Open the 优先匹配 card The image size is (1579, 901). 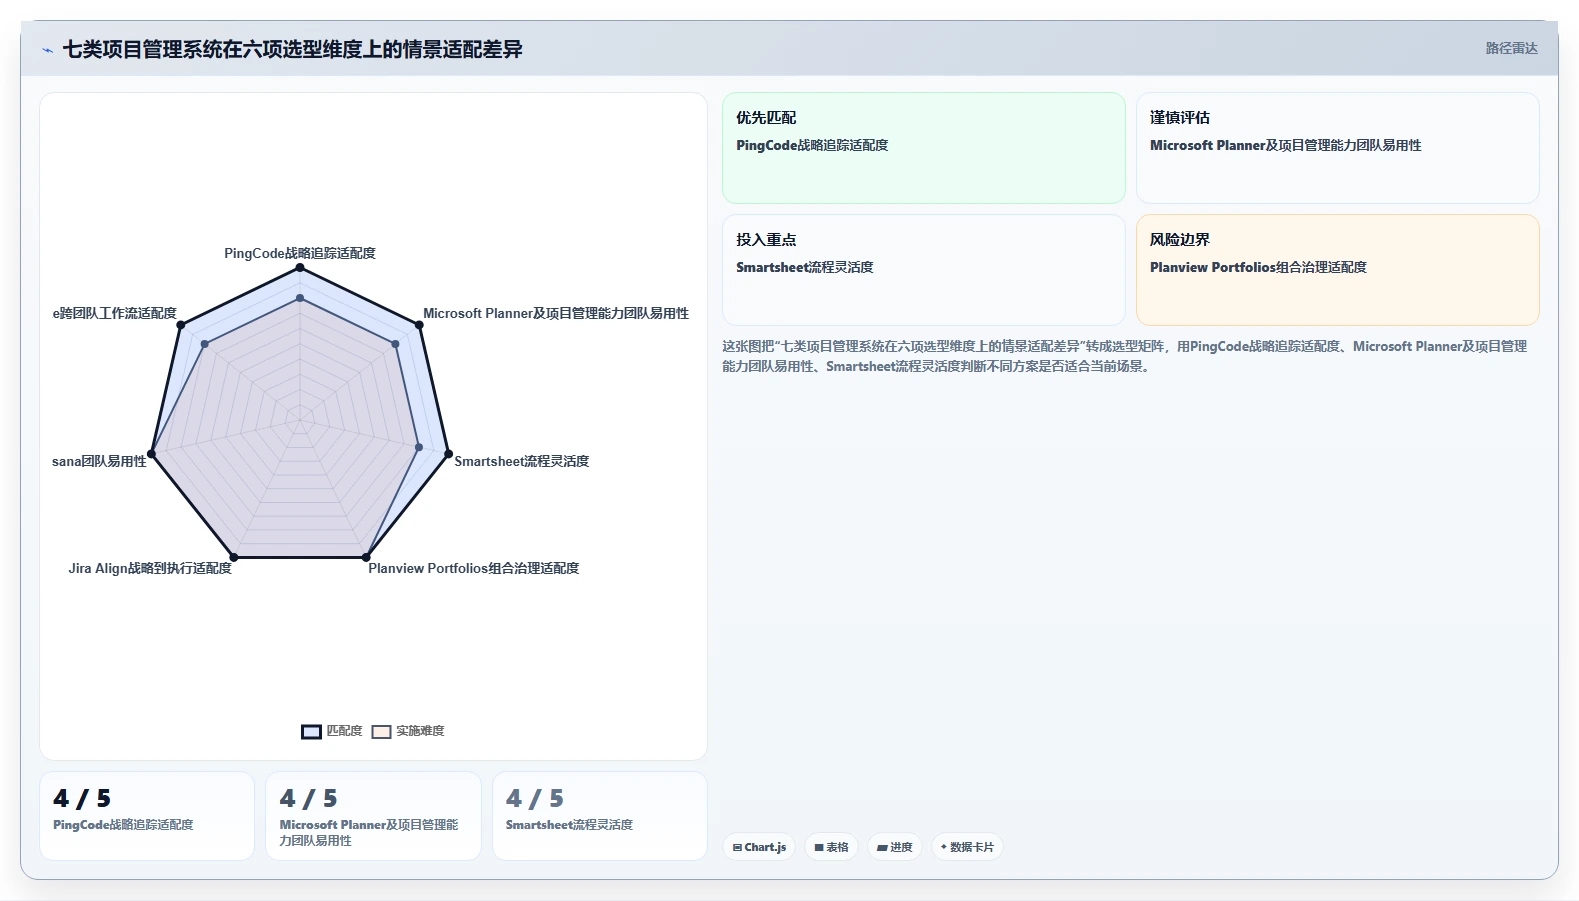click(x=924, y=148)
